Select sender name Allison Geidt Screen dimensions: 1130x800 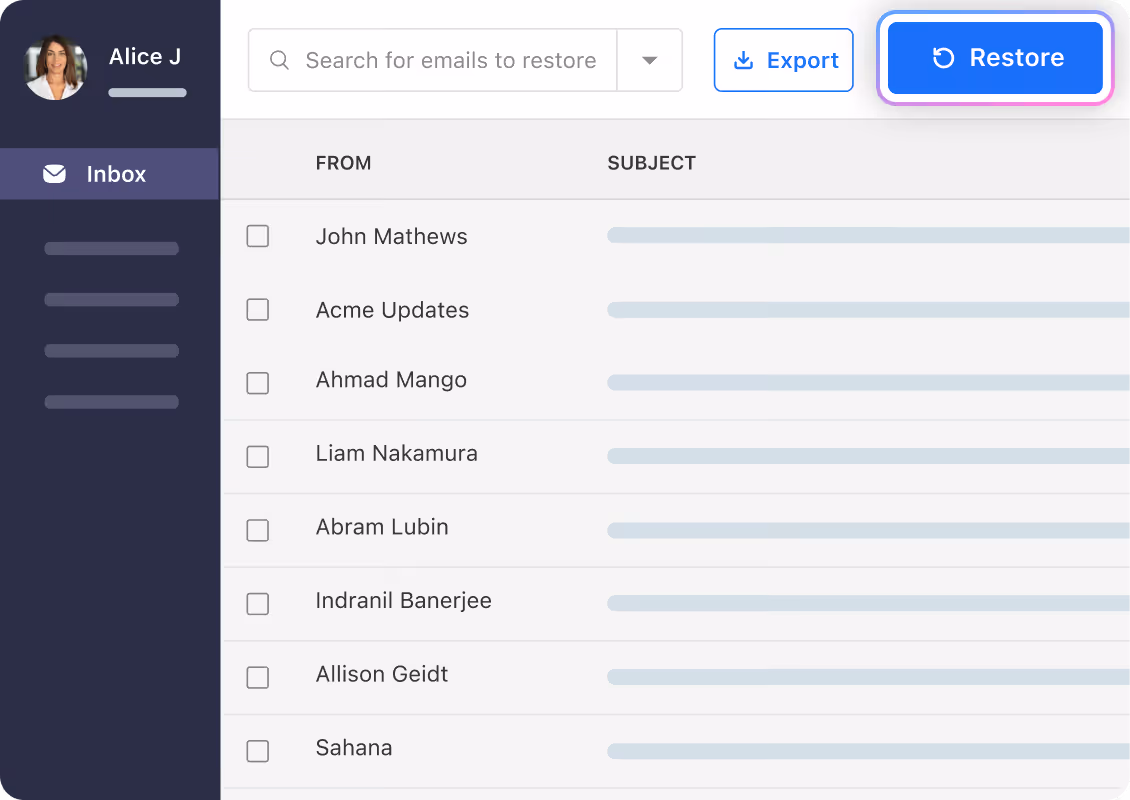(382, 674)
